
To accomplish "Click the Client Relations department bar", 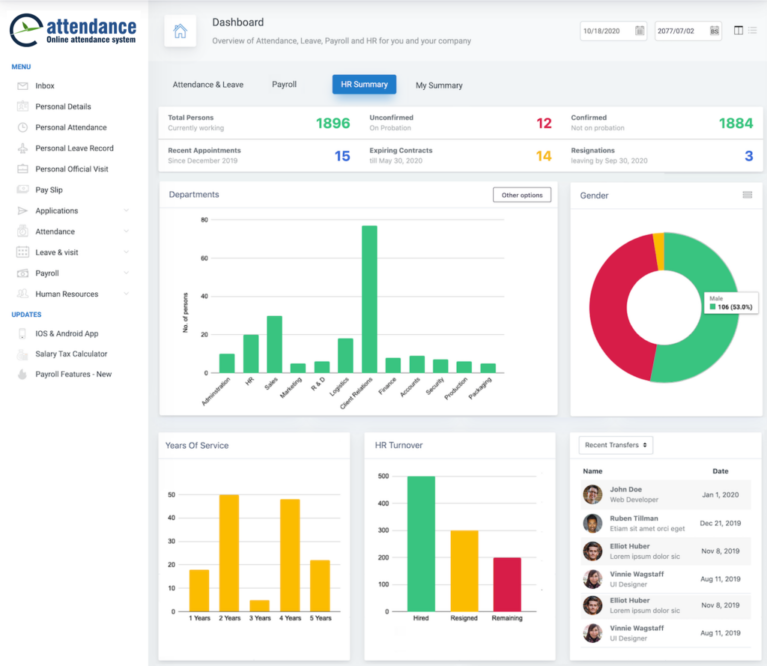I will click(x=369, y=299).
